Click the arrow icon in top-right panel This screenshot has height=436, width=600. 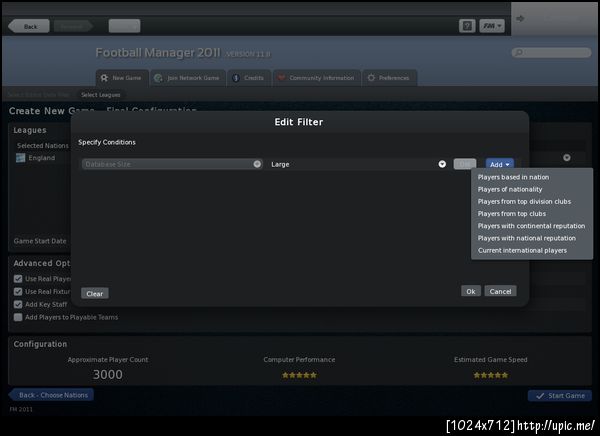(520, 18)
